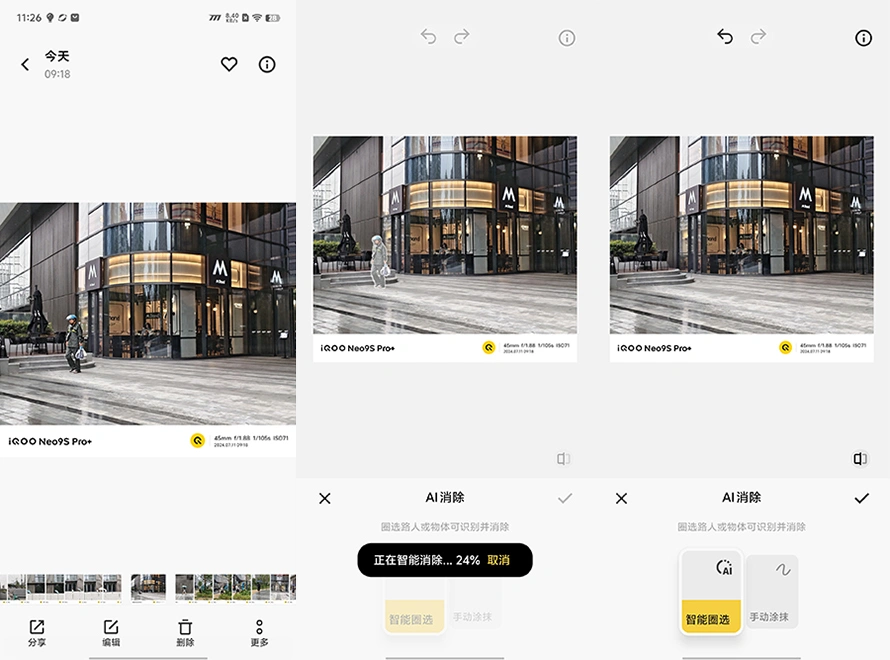
Task: Cancel the erase via 取消 in progress toast
Action: pyautogui.click(x=498, y=560)
